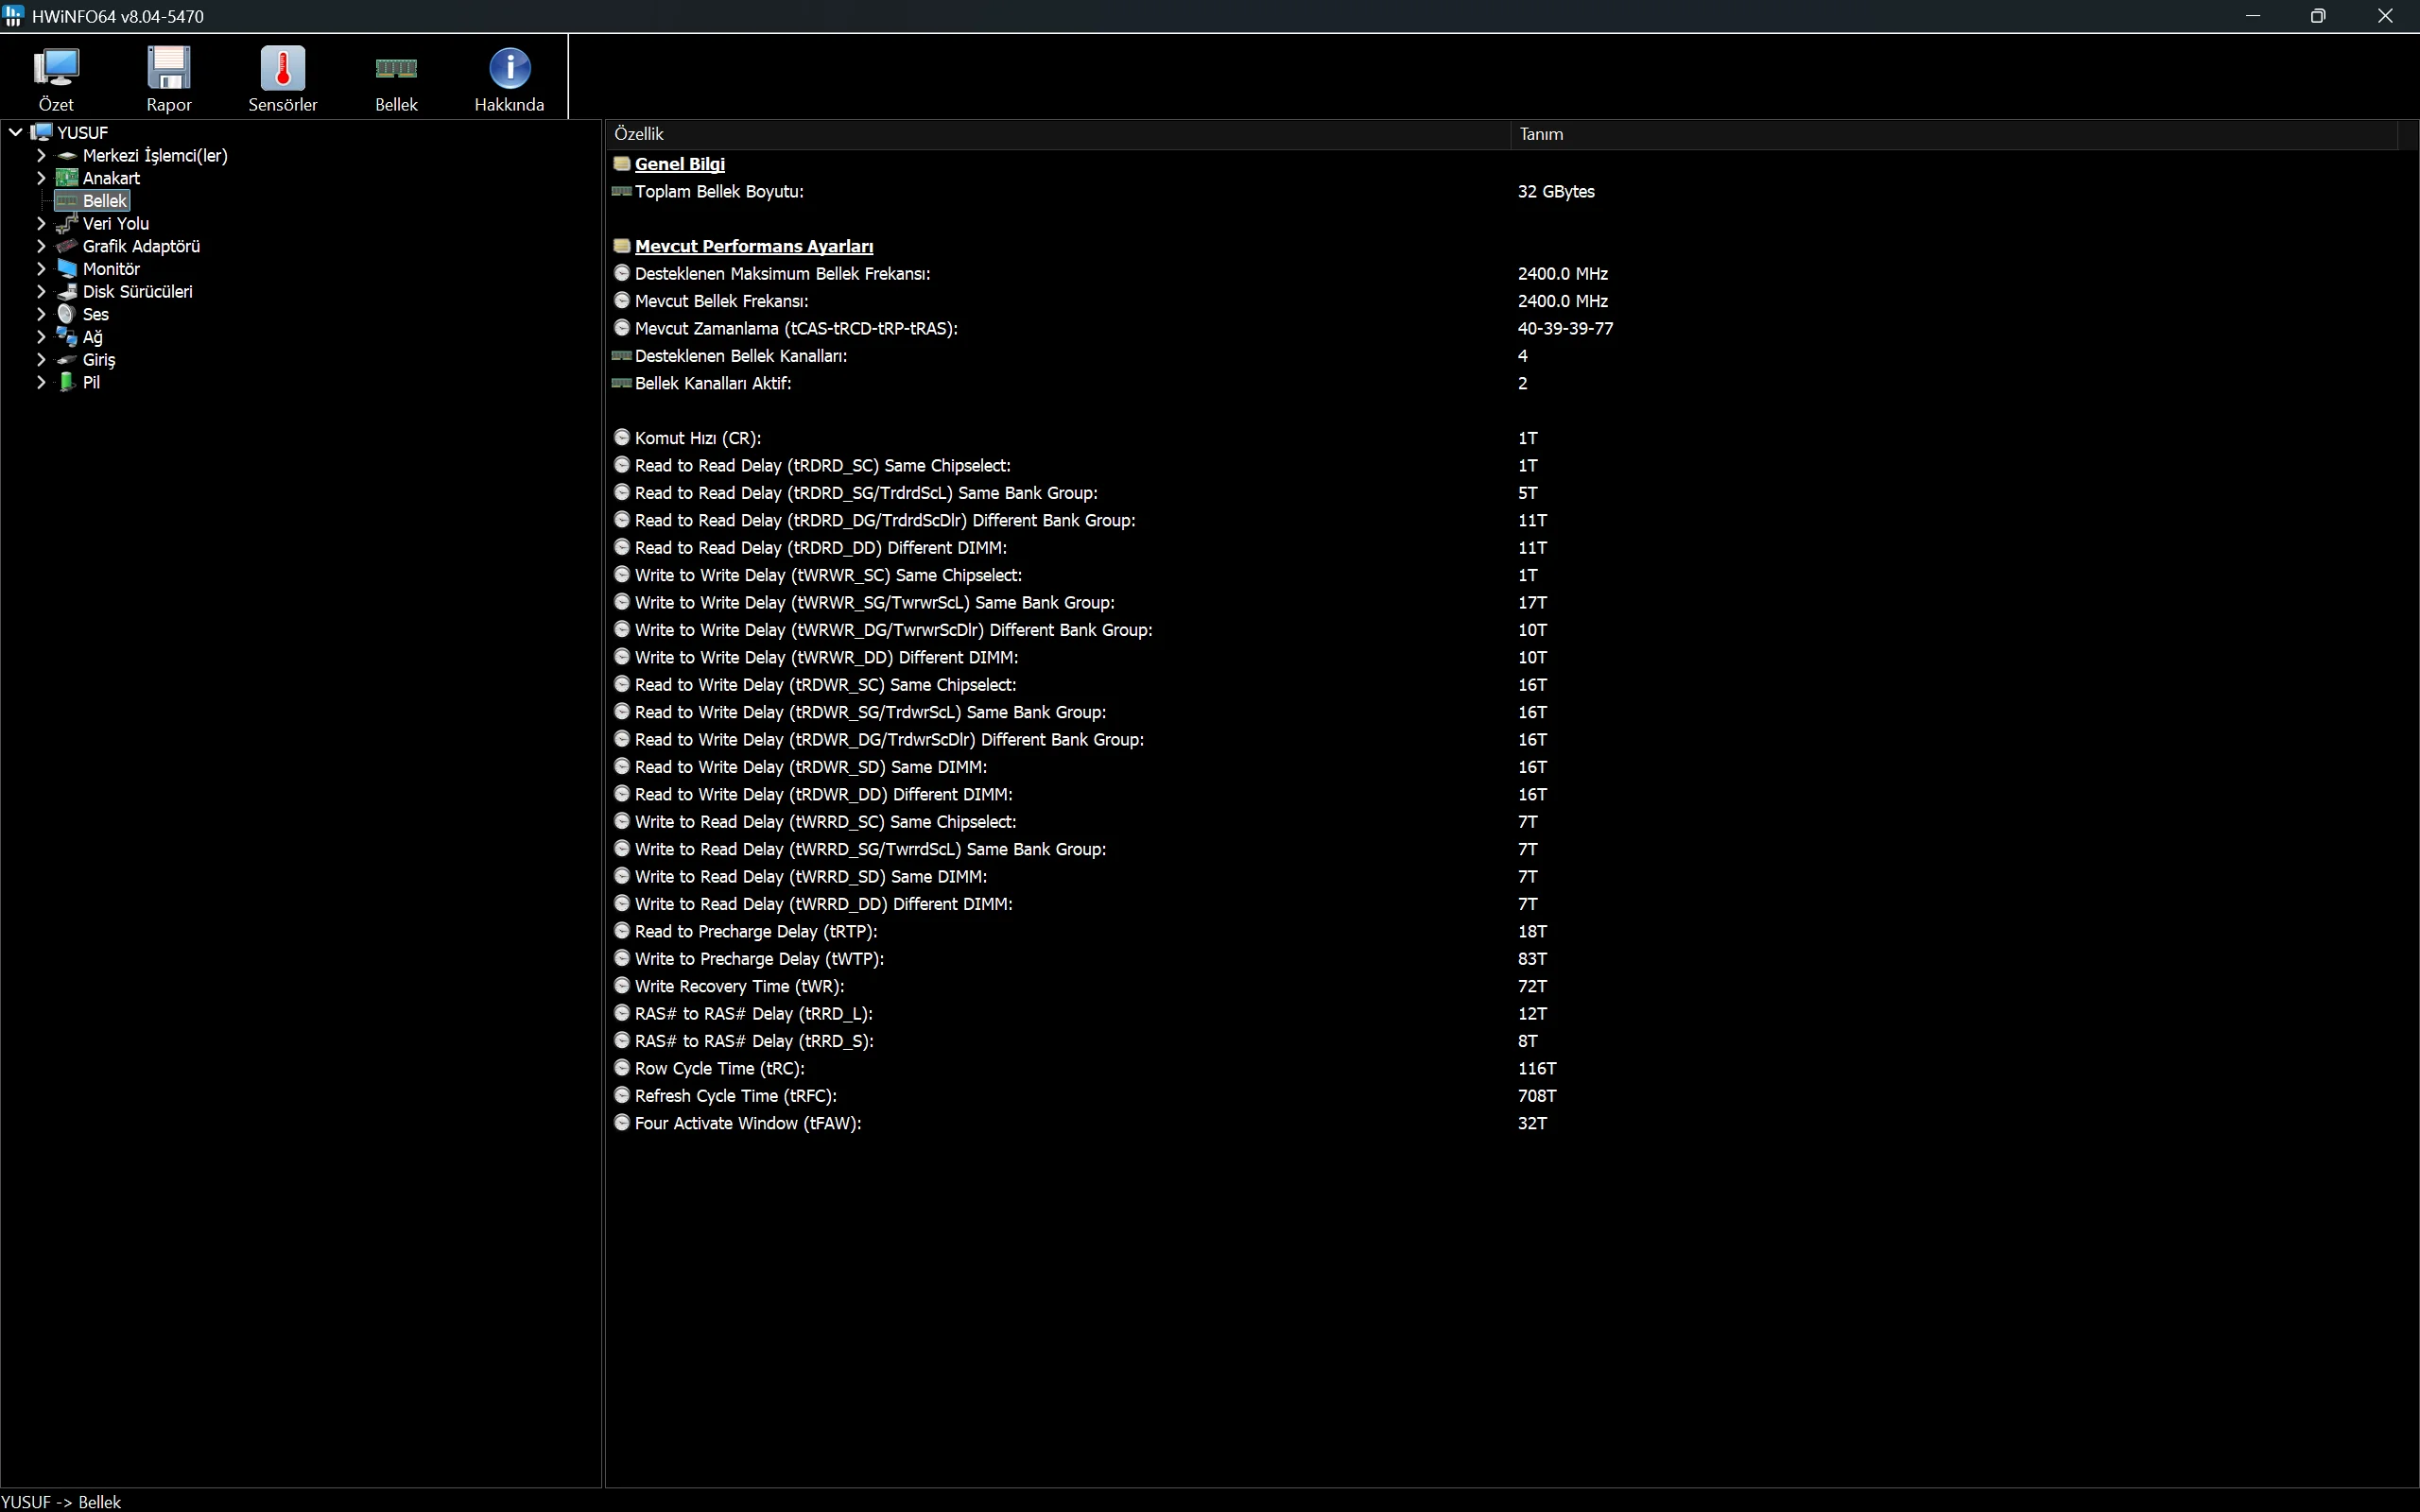The height and width of the screenshot is (1512, 2420).
Task: Expand the Disk Sürücüleri node
Action: (41, 291)
